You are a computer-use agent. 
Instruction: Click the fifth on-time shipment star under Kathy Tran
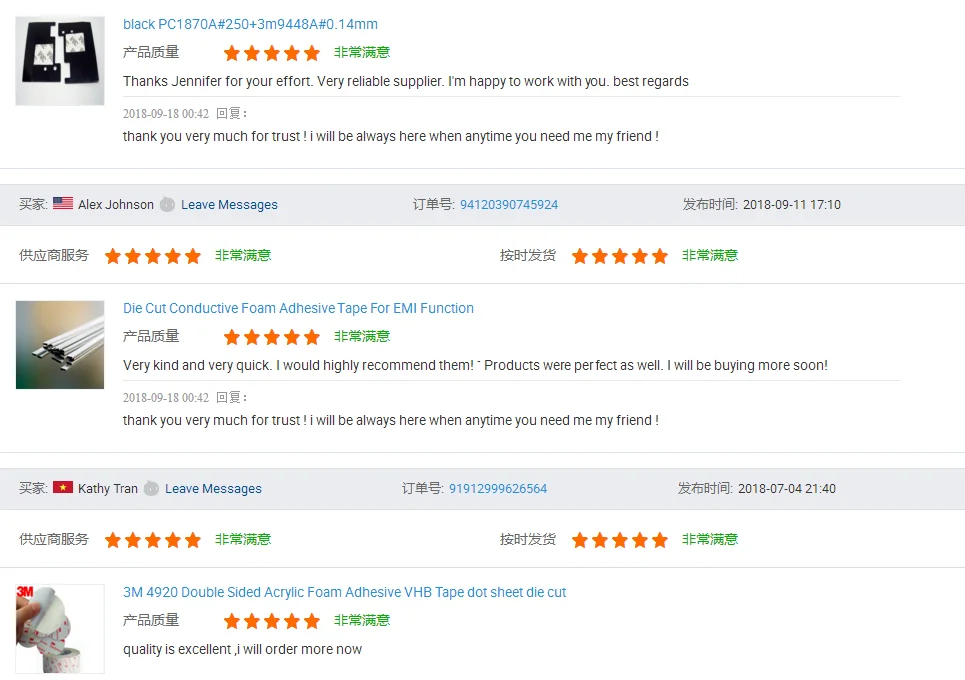660,540
